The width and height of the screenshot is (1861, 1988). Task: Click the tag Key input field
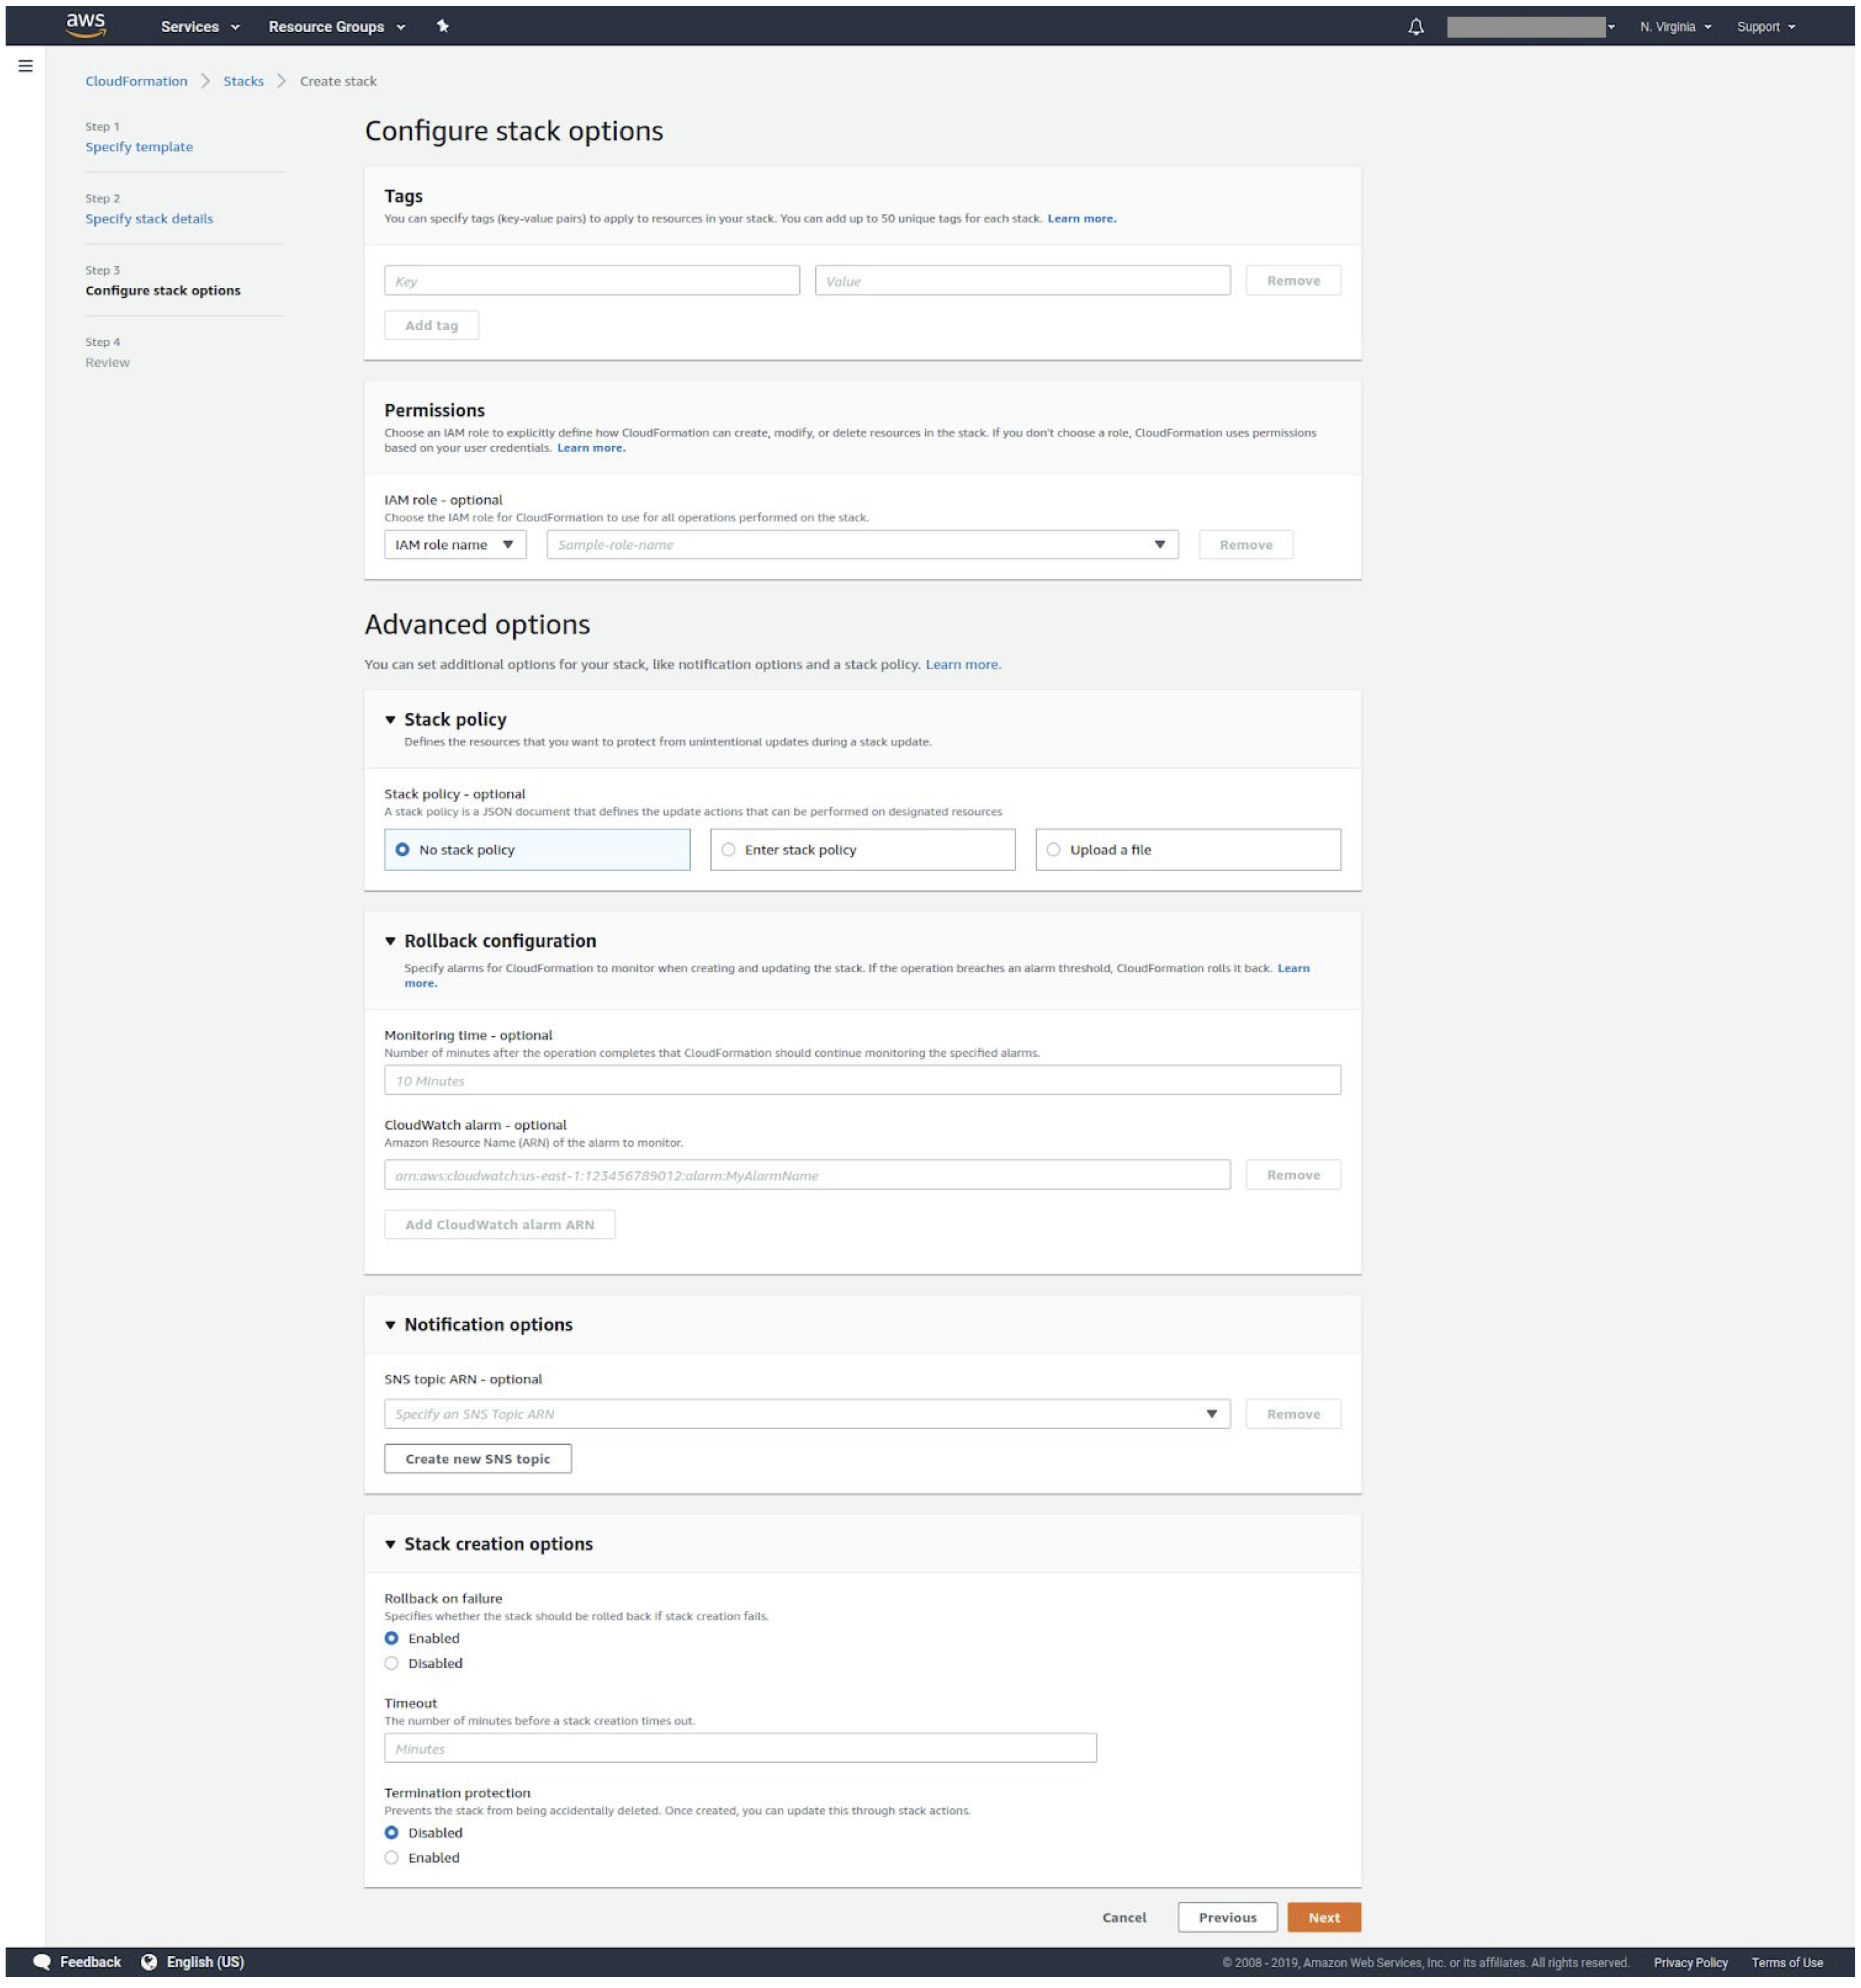pyautogui.click(x=591, y=280)
